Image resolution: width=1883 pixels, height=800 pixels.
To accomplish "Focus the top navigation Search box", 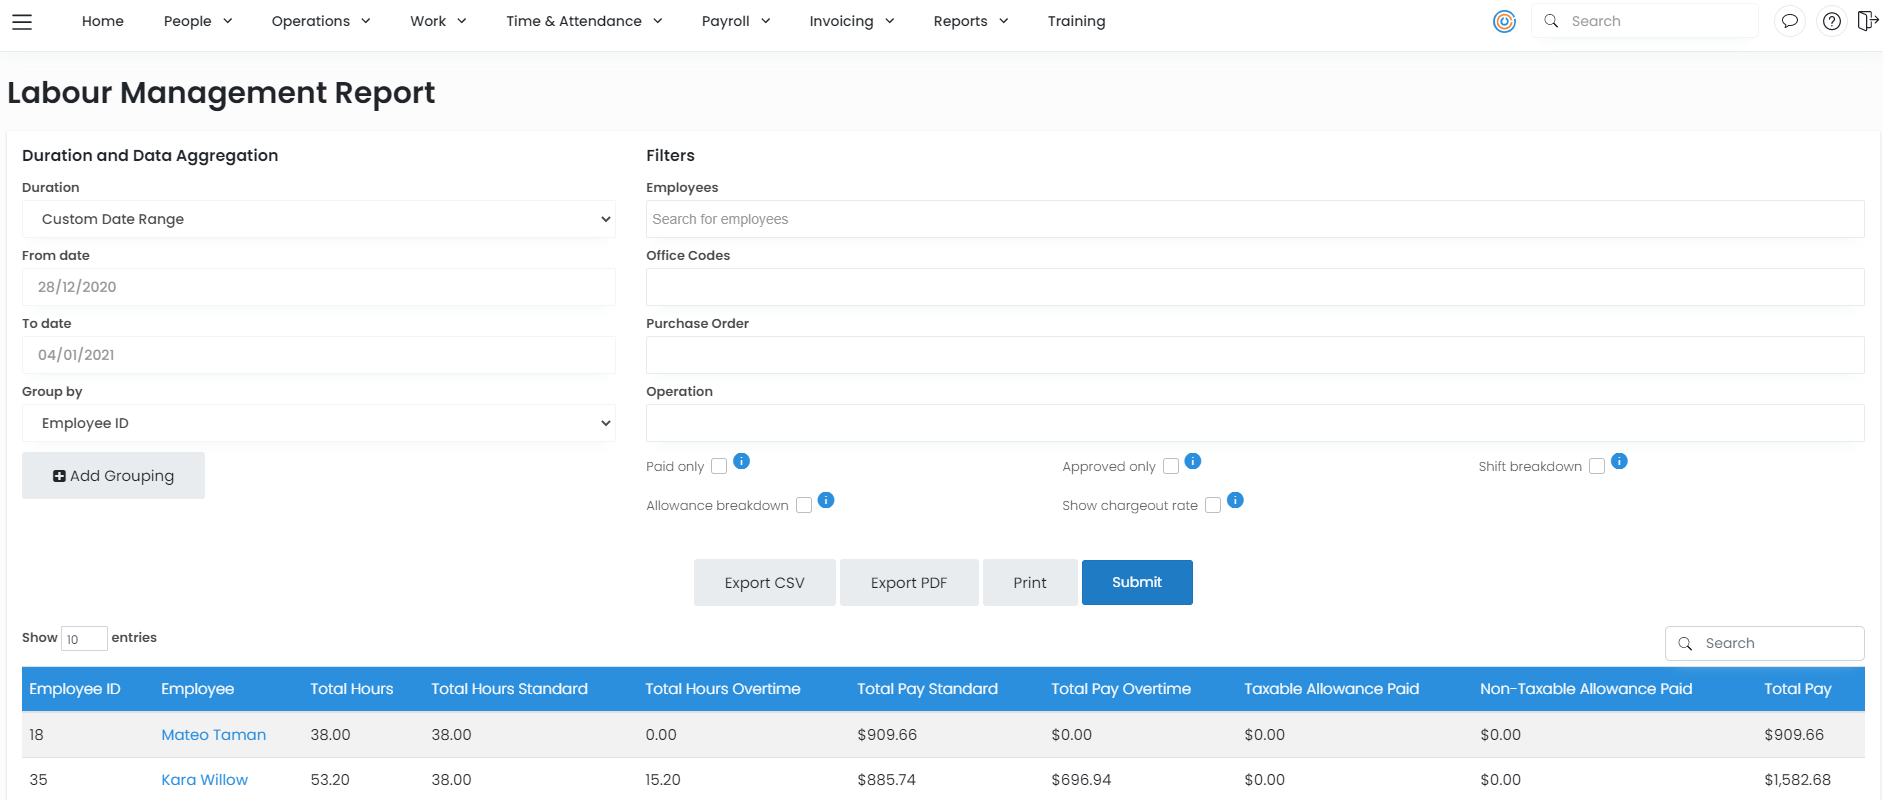I will click(x=1645, y=21).
